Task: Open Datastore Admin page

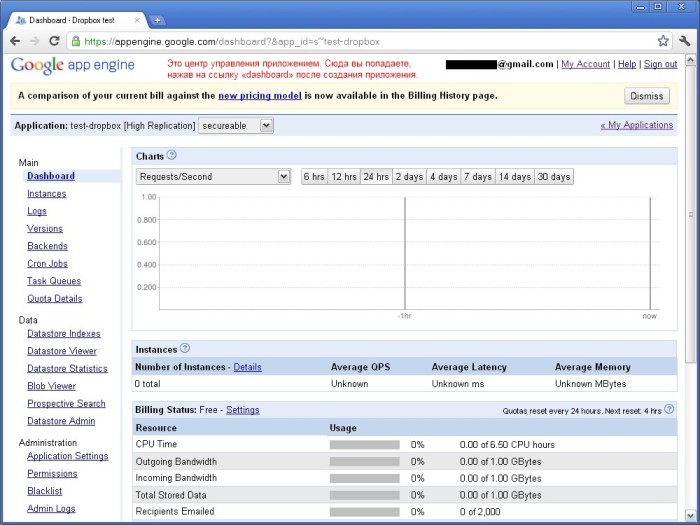Action: [x=61, y=421]
